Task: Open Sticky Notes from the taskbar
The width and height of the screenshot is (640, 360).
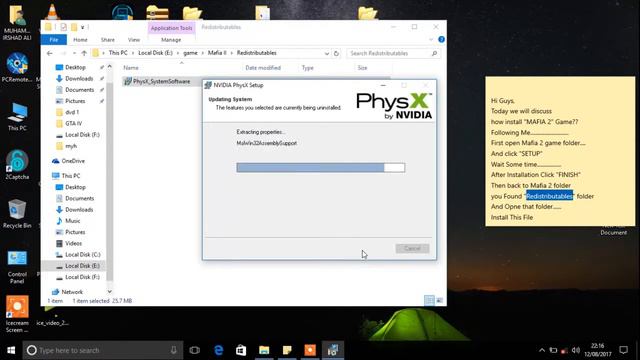Action: (x=287, y=350)
